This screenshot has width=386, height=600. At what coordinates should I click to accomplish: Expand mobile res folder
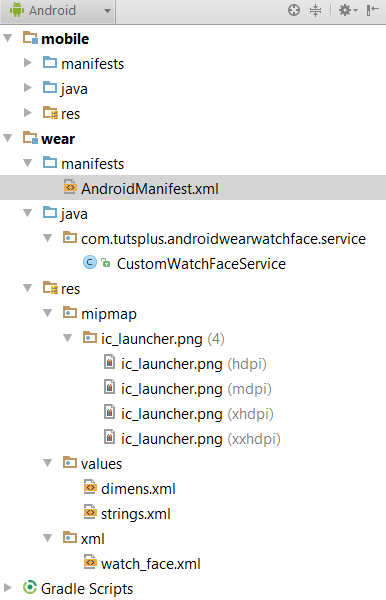pyautogui.click(x=28, y=112)
